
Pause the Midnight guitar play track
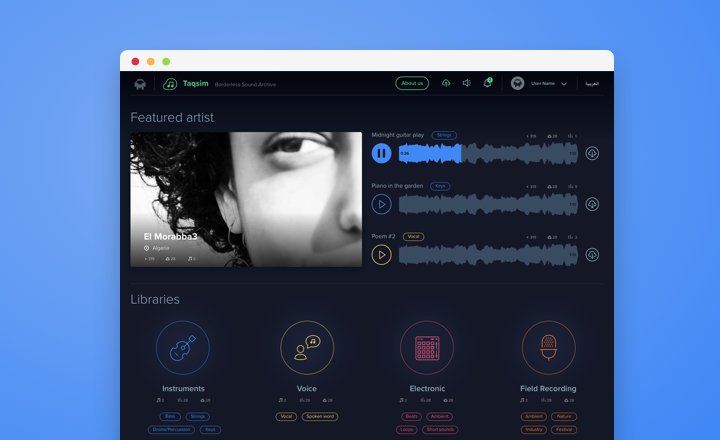[381, 153]
